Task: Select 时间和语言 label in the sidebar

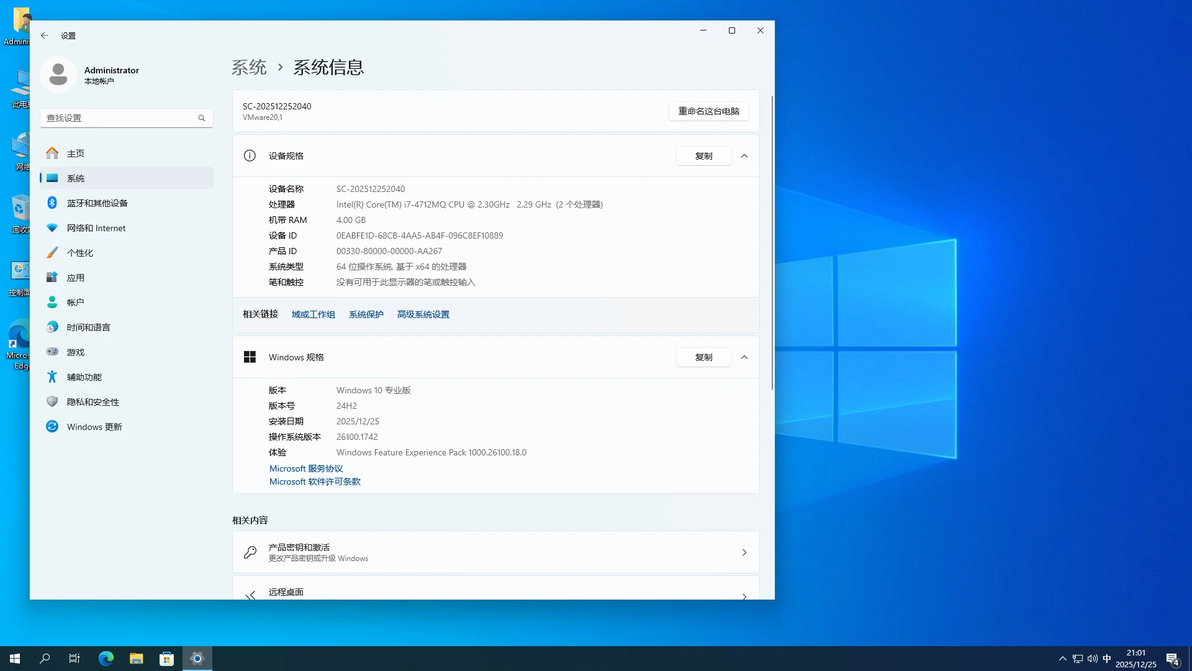Action: 88,327
